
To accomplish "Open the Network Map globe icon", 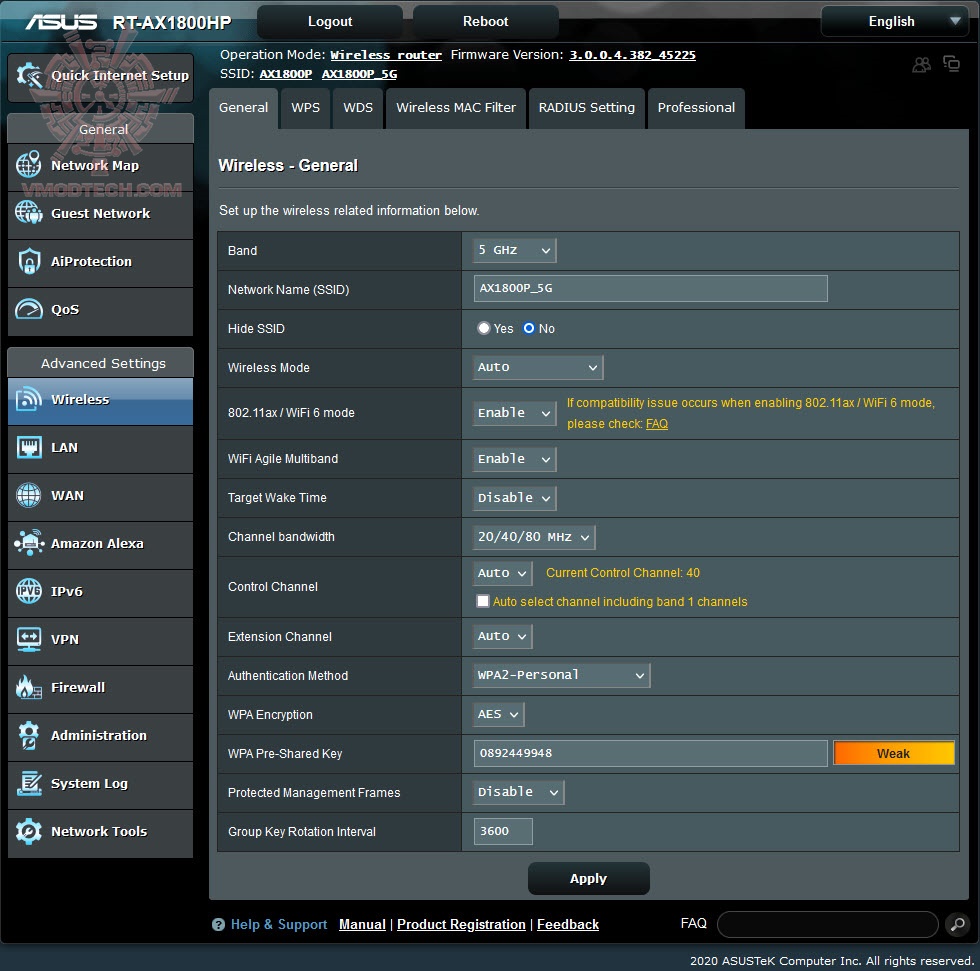I will (29, 165).
